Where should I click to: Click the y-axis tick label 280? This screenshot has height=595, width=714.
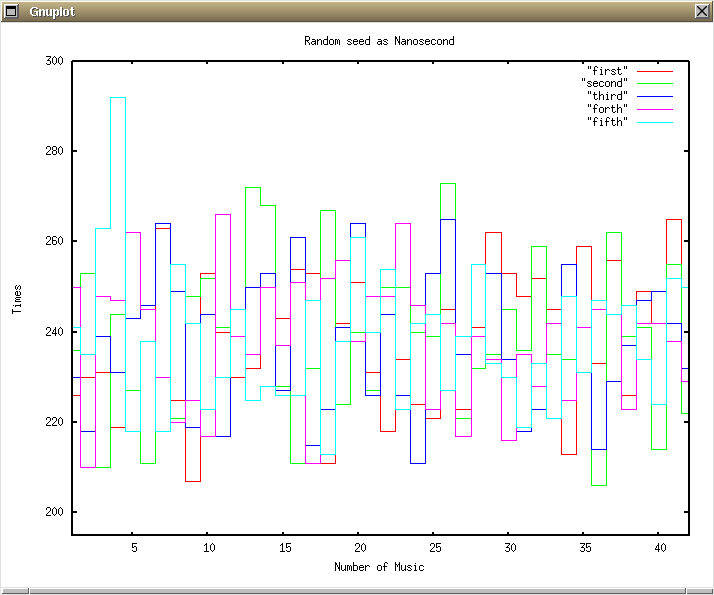(54, 151)
